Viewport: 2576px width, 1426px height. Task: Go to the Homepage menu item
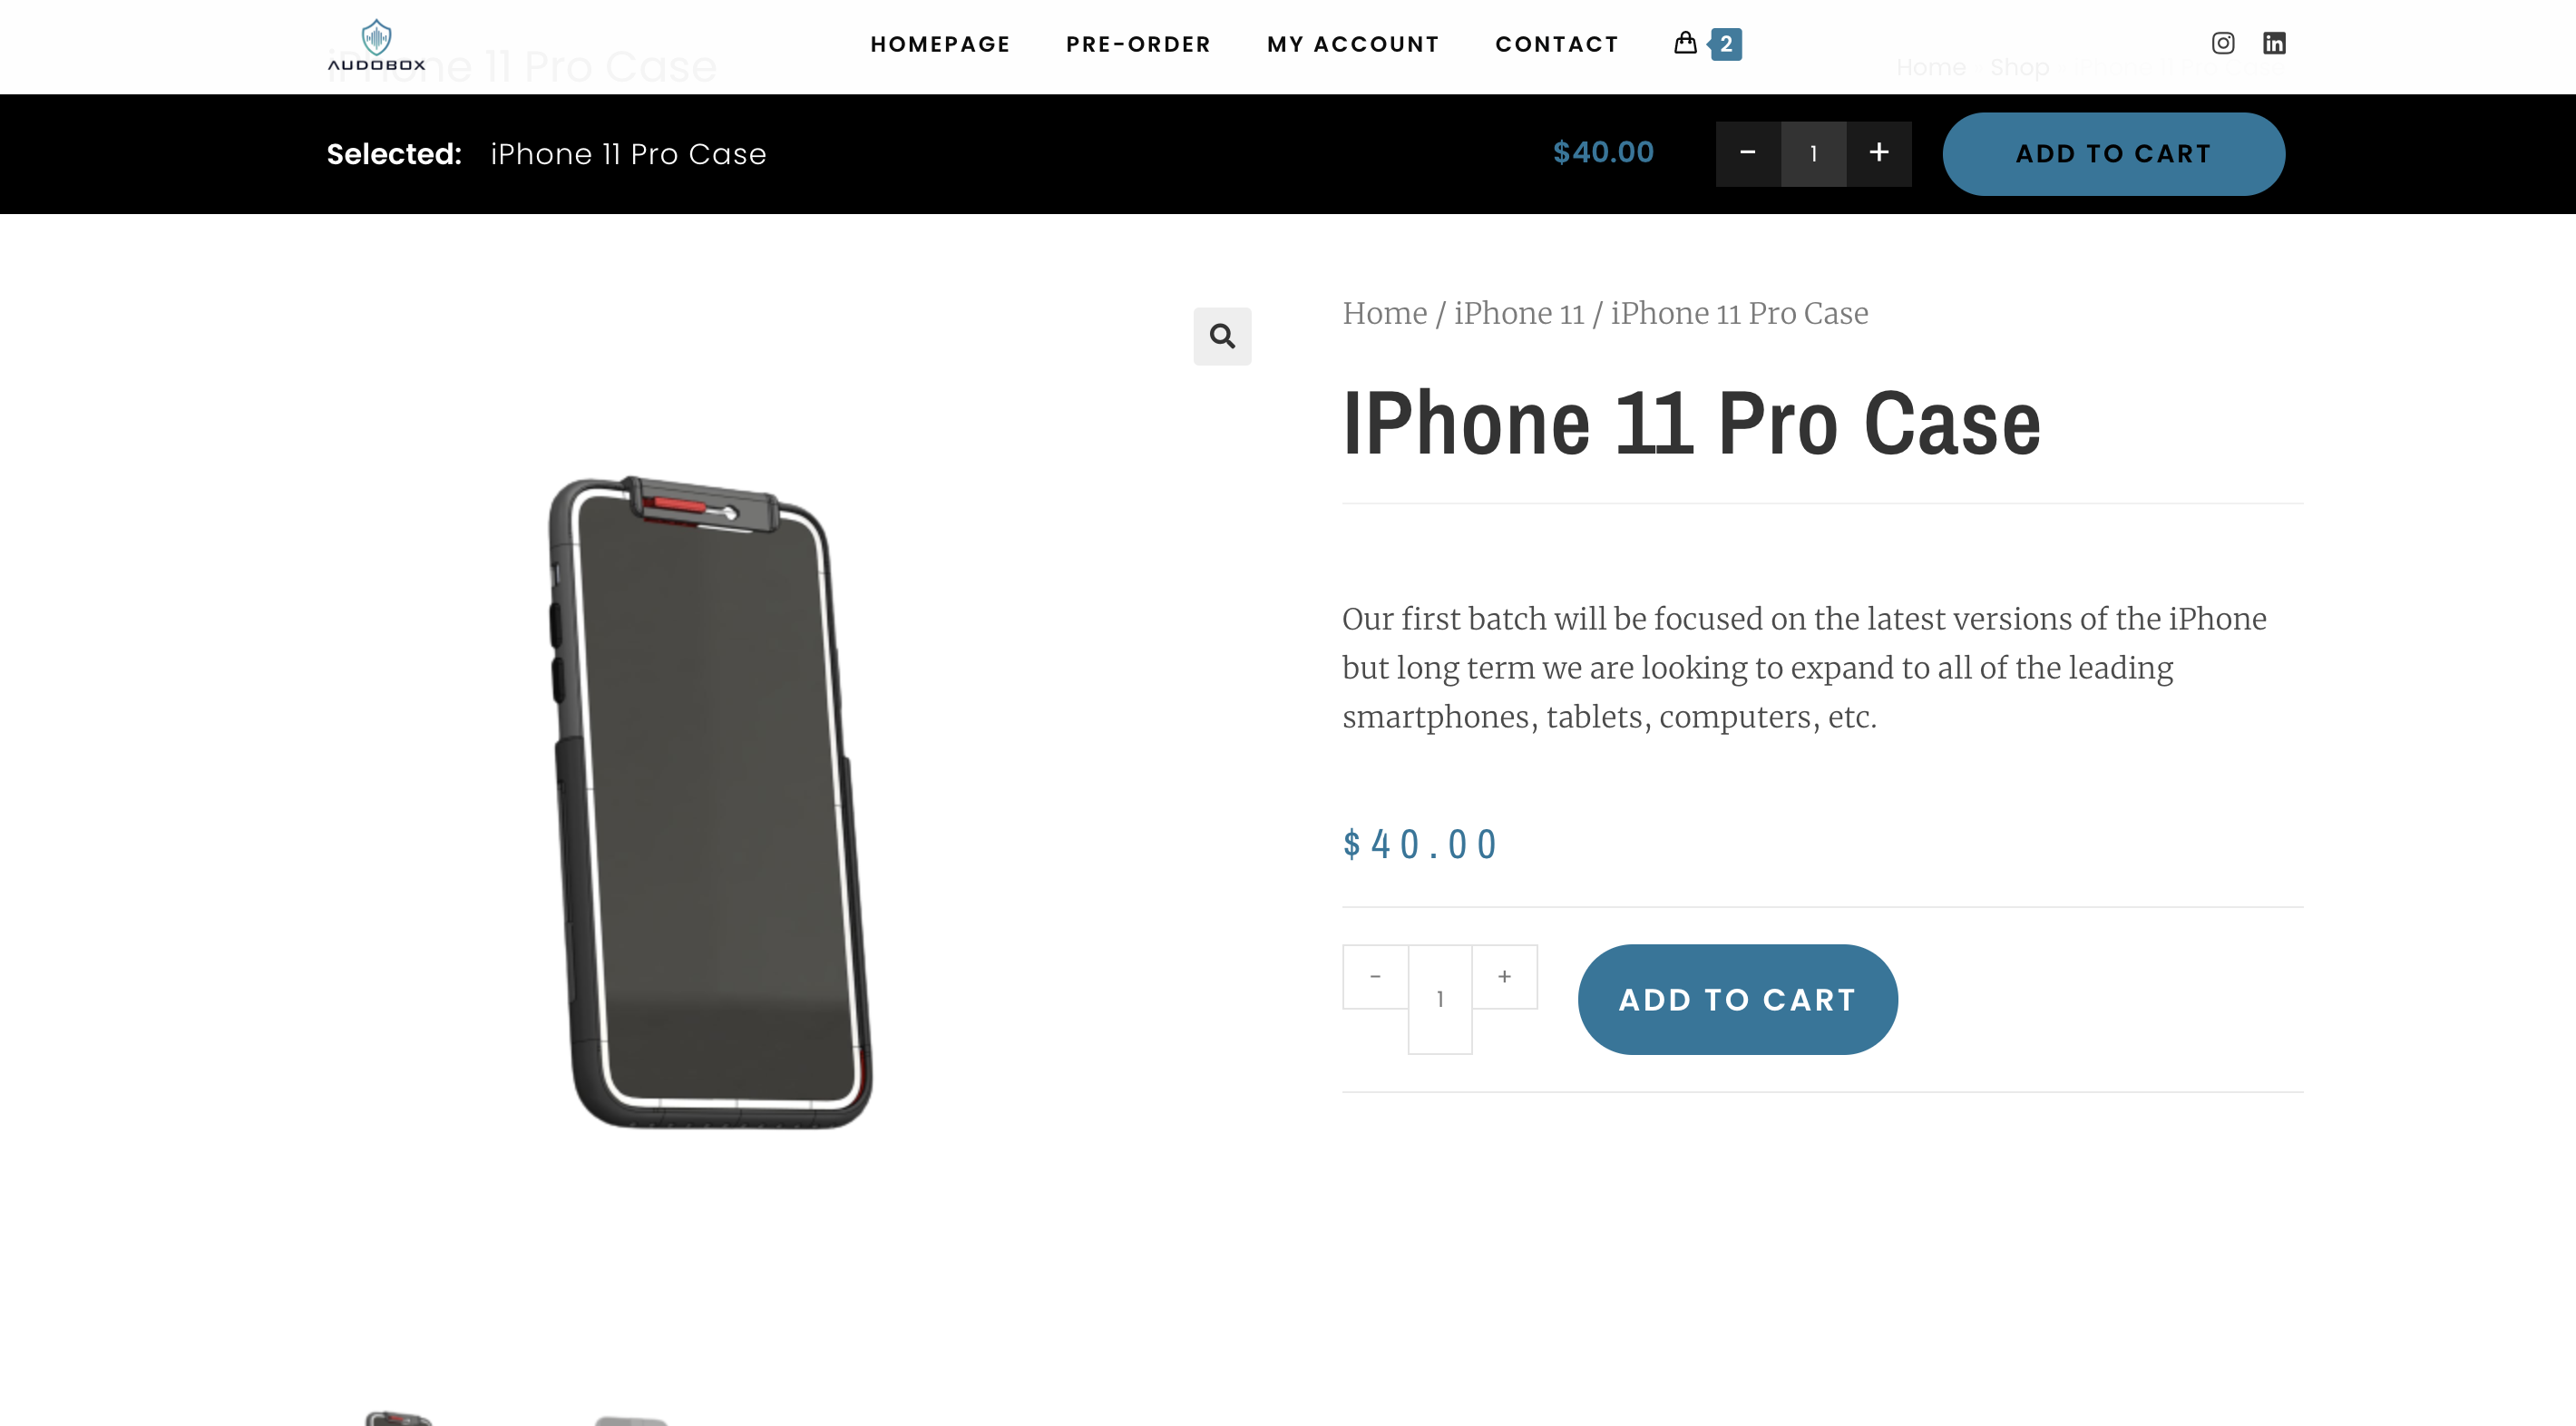(x=940, y=44)
